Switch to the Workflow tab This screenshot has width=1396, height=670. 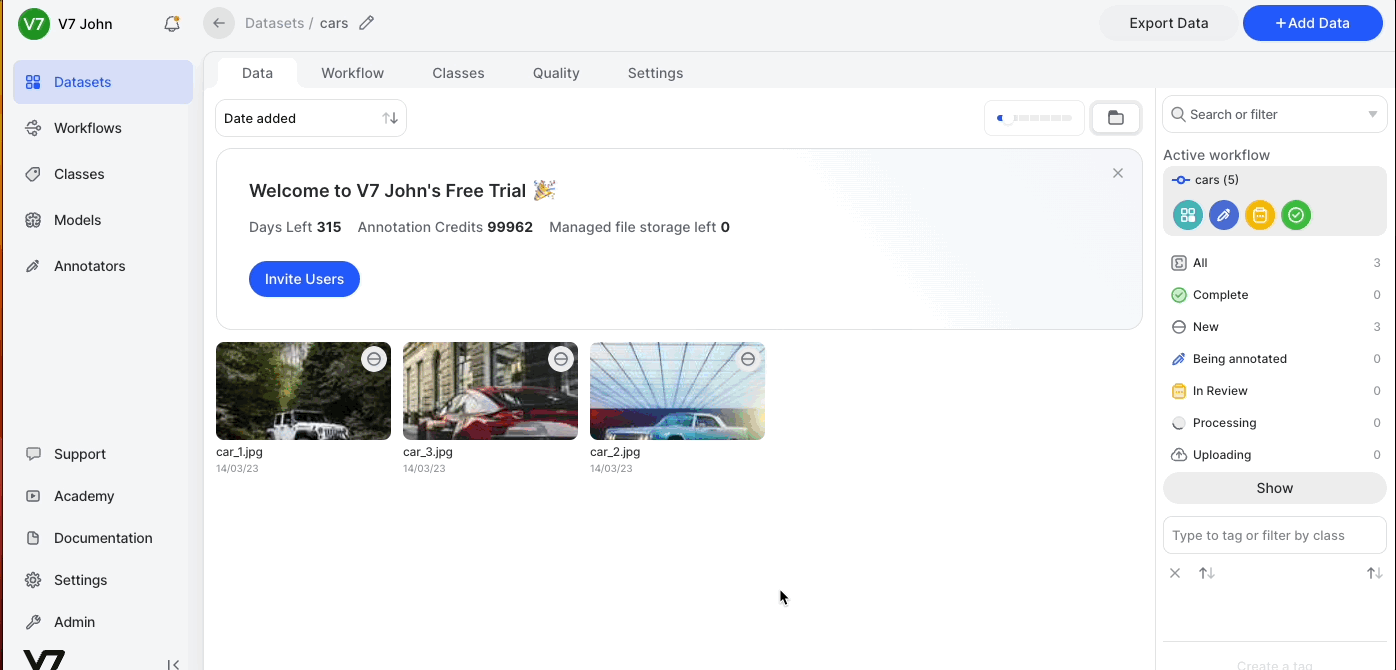pyautogui.click(x=353, y=73)
